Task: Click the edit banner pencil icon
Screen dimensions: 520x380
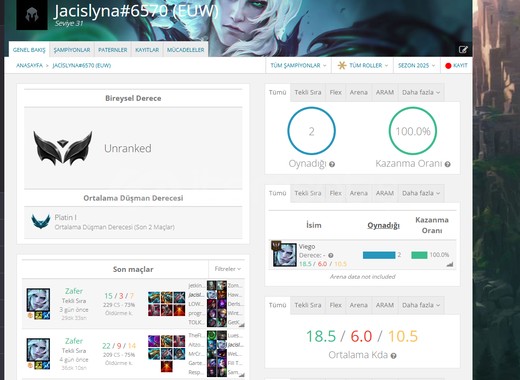Action: click(x=463, y=50)
